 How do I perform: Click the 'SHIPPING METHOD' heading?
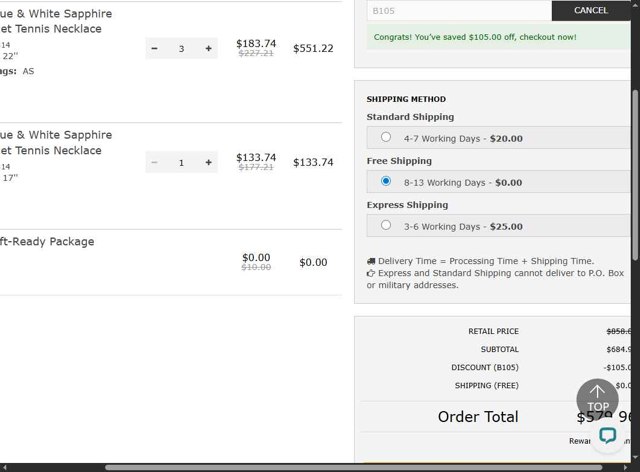[x=406, y=99]
